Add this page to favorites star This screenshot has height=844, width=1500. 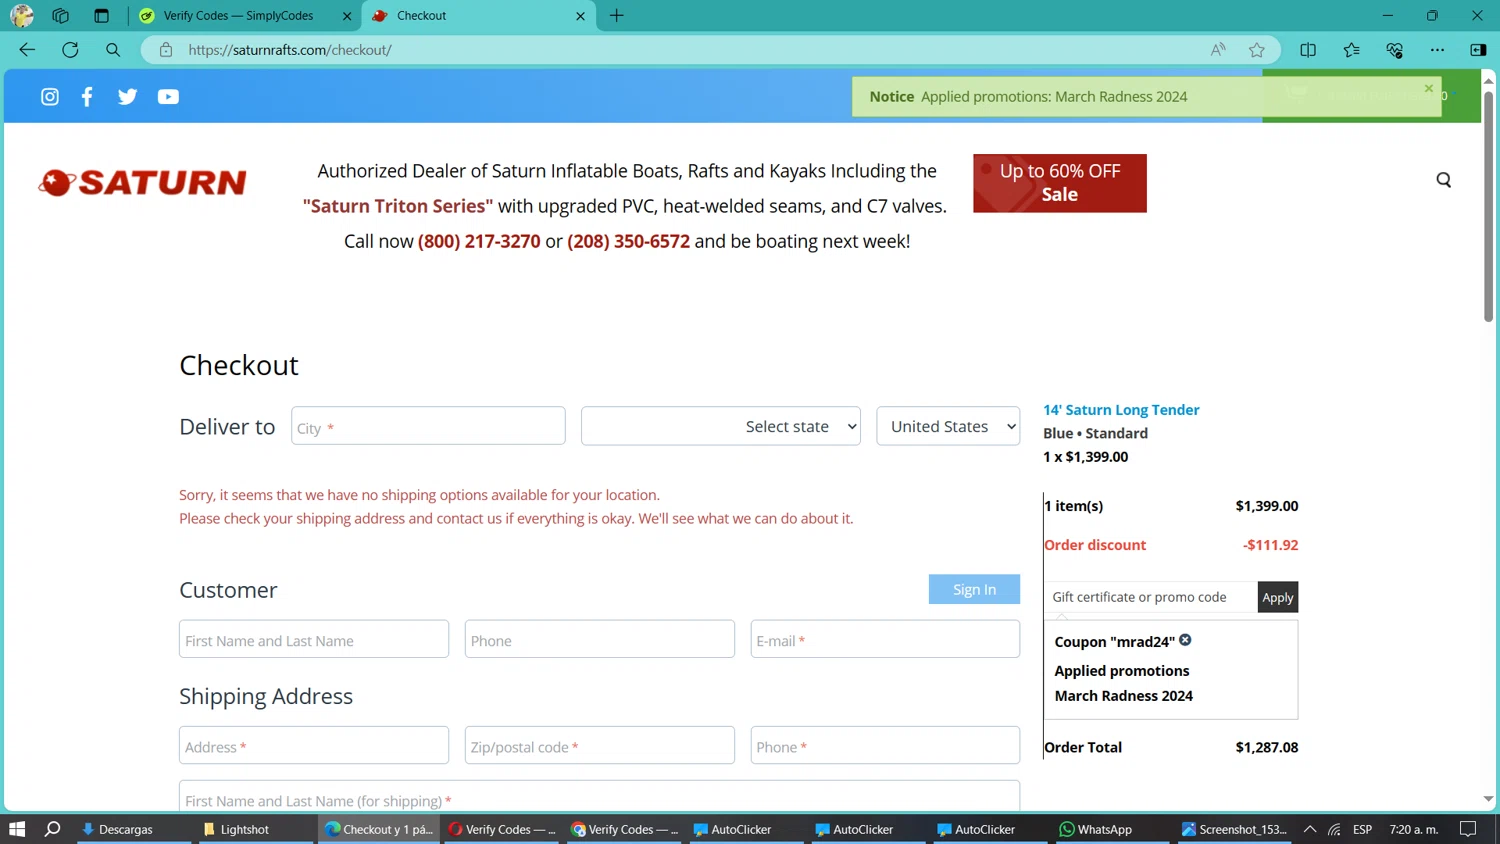tap(1257, 50)
